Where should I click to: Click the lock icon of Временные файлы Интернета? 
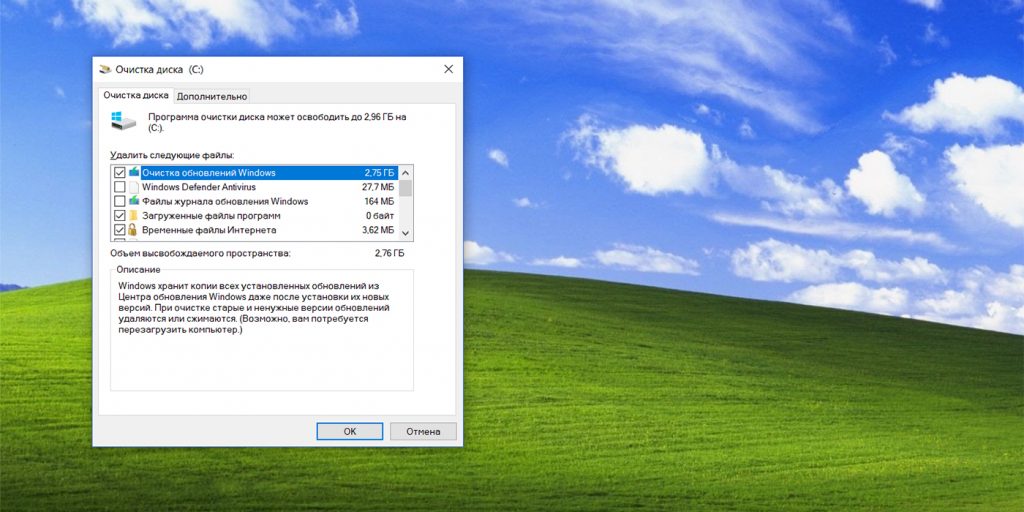(x=133, y=230)
